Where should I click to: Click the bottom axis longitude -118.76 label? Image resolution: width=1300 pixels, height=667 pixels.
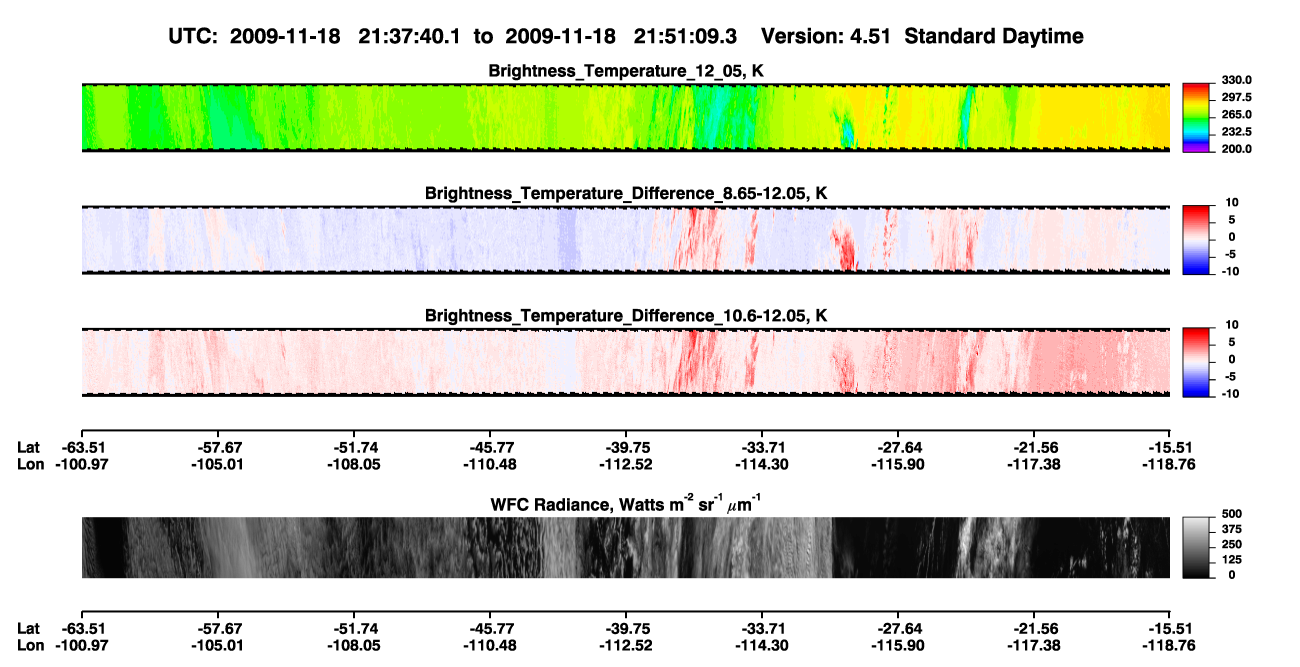(1171, 644)
